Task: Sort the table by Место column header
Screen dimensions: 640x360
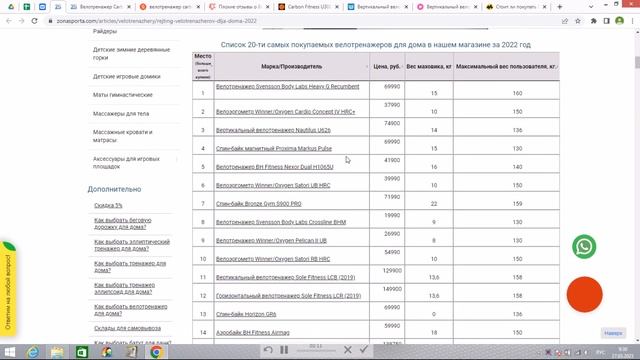Action: [203, 66]
